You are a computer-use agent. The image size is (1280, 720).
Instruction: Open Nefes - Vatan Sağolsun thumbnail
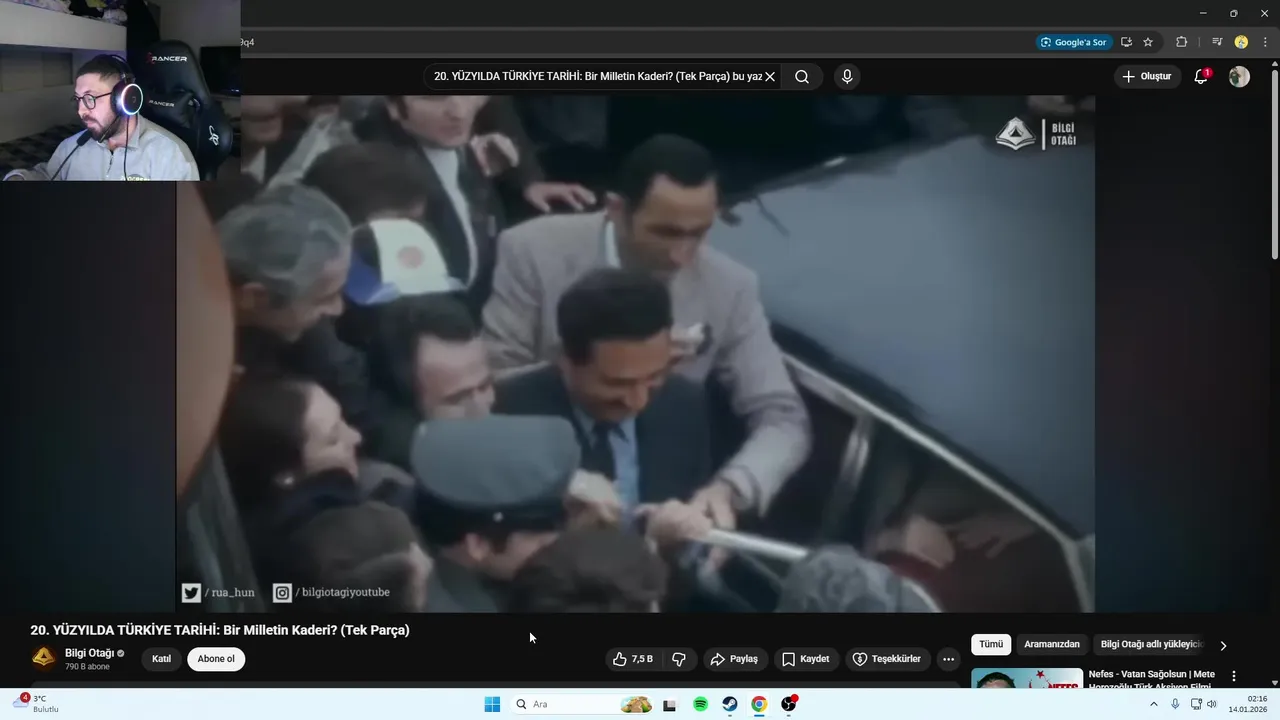pos(1027,678)
